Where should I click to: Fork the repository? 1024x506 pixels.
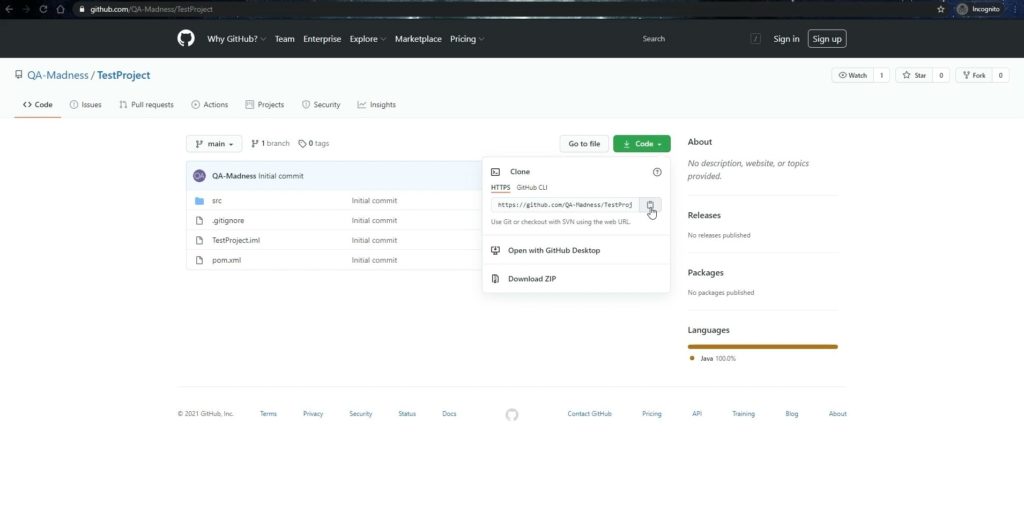click(x=974, y=75)
